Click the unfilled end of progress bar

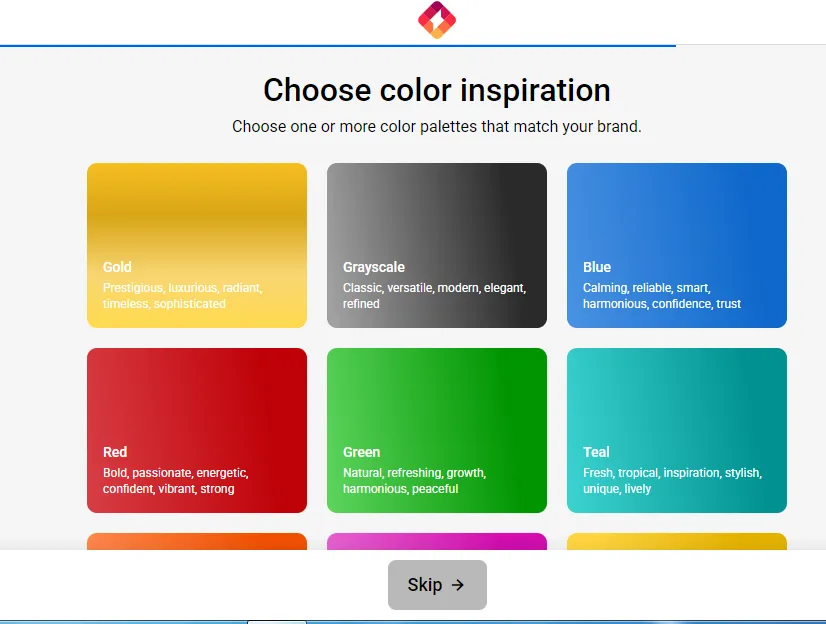coord(751,45)
